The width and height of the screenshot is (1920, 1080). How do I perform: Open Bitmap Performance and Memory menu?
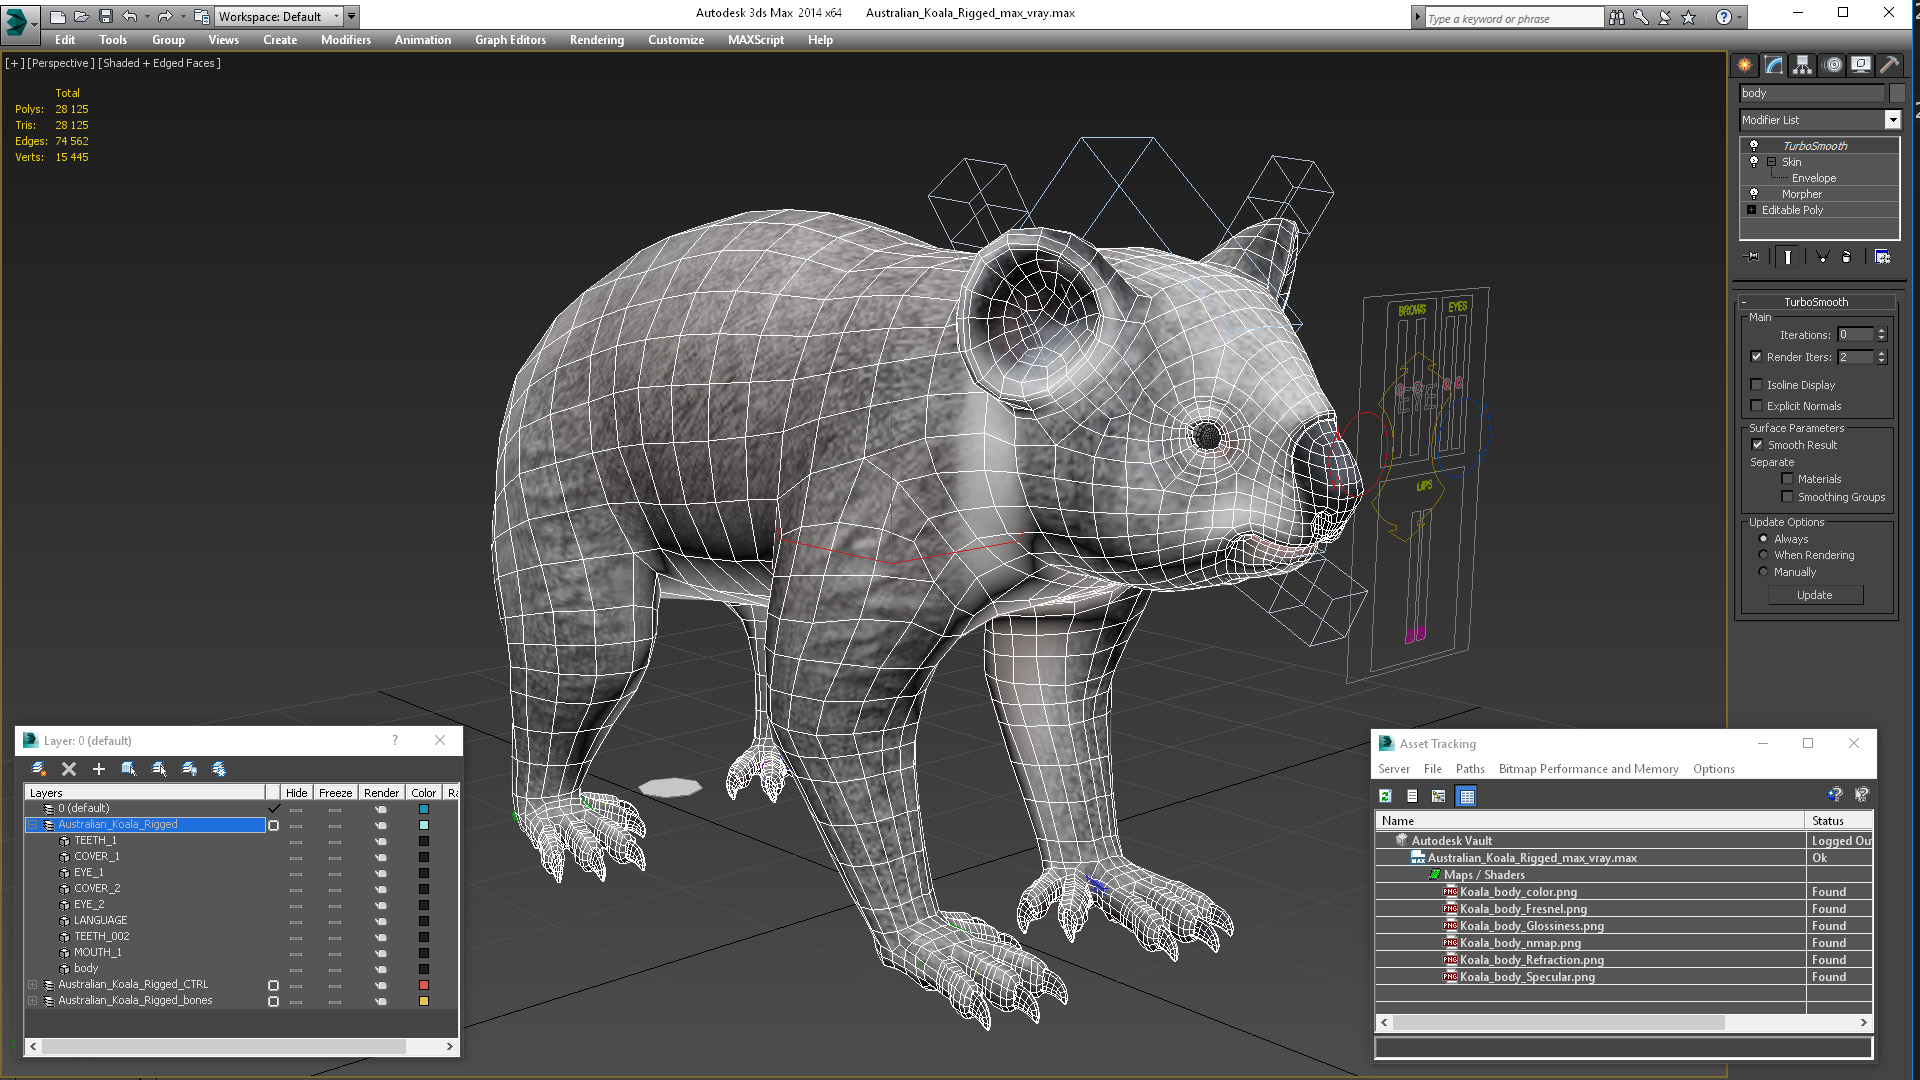pos(1588,769)
